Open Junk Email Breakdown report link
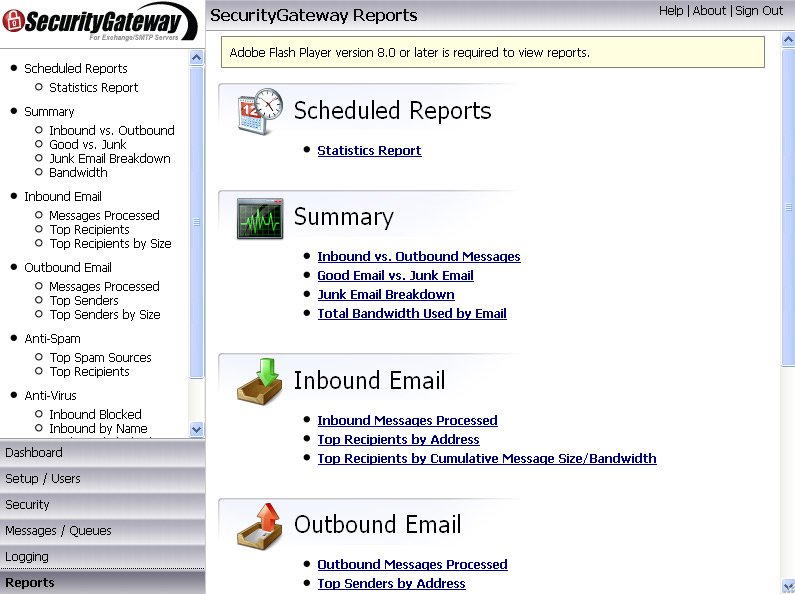This screenshot has height=594, width=795. point(386,294)
